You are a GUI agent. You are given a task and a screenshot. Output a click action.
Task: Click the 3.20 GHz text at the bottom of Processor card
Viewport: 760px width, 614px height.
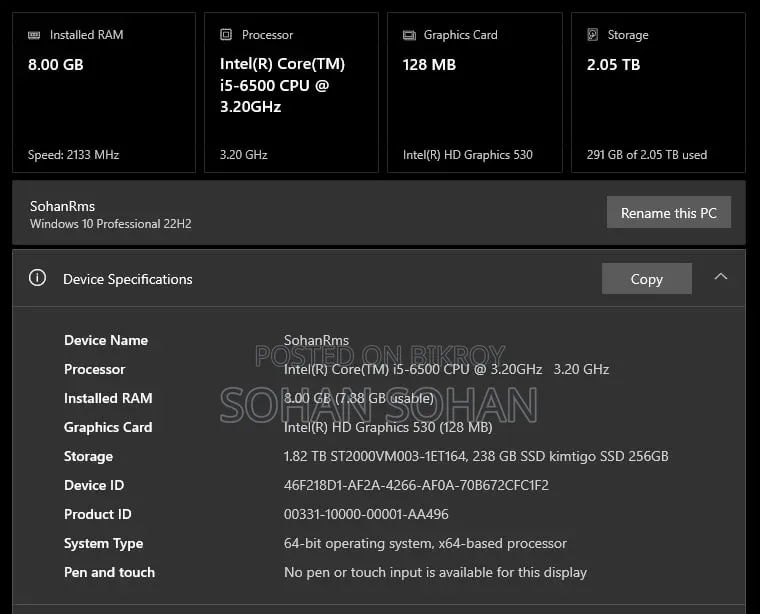pyautogui.click(x=244, y=155)
